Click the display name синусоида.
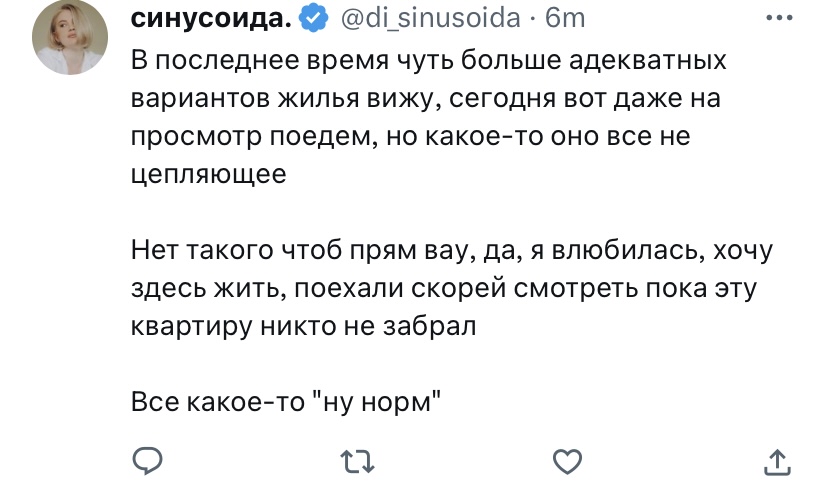Image resolution: width=828 pixels, height=489 pixels. [211, 18]
